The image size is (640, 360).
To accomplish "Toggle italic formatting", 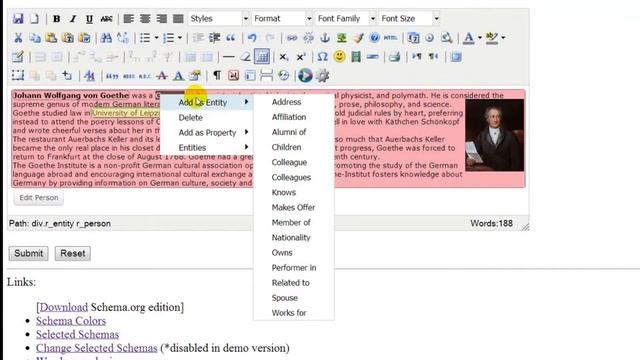I will [73, 19].
